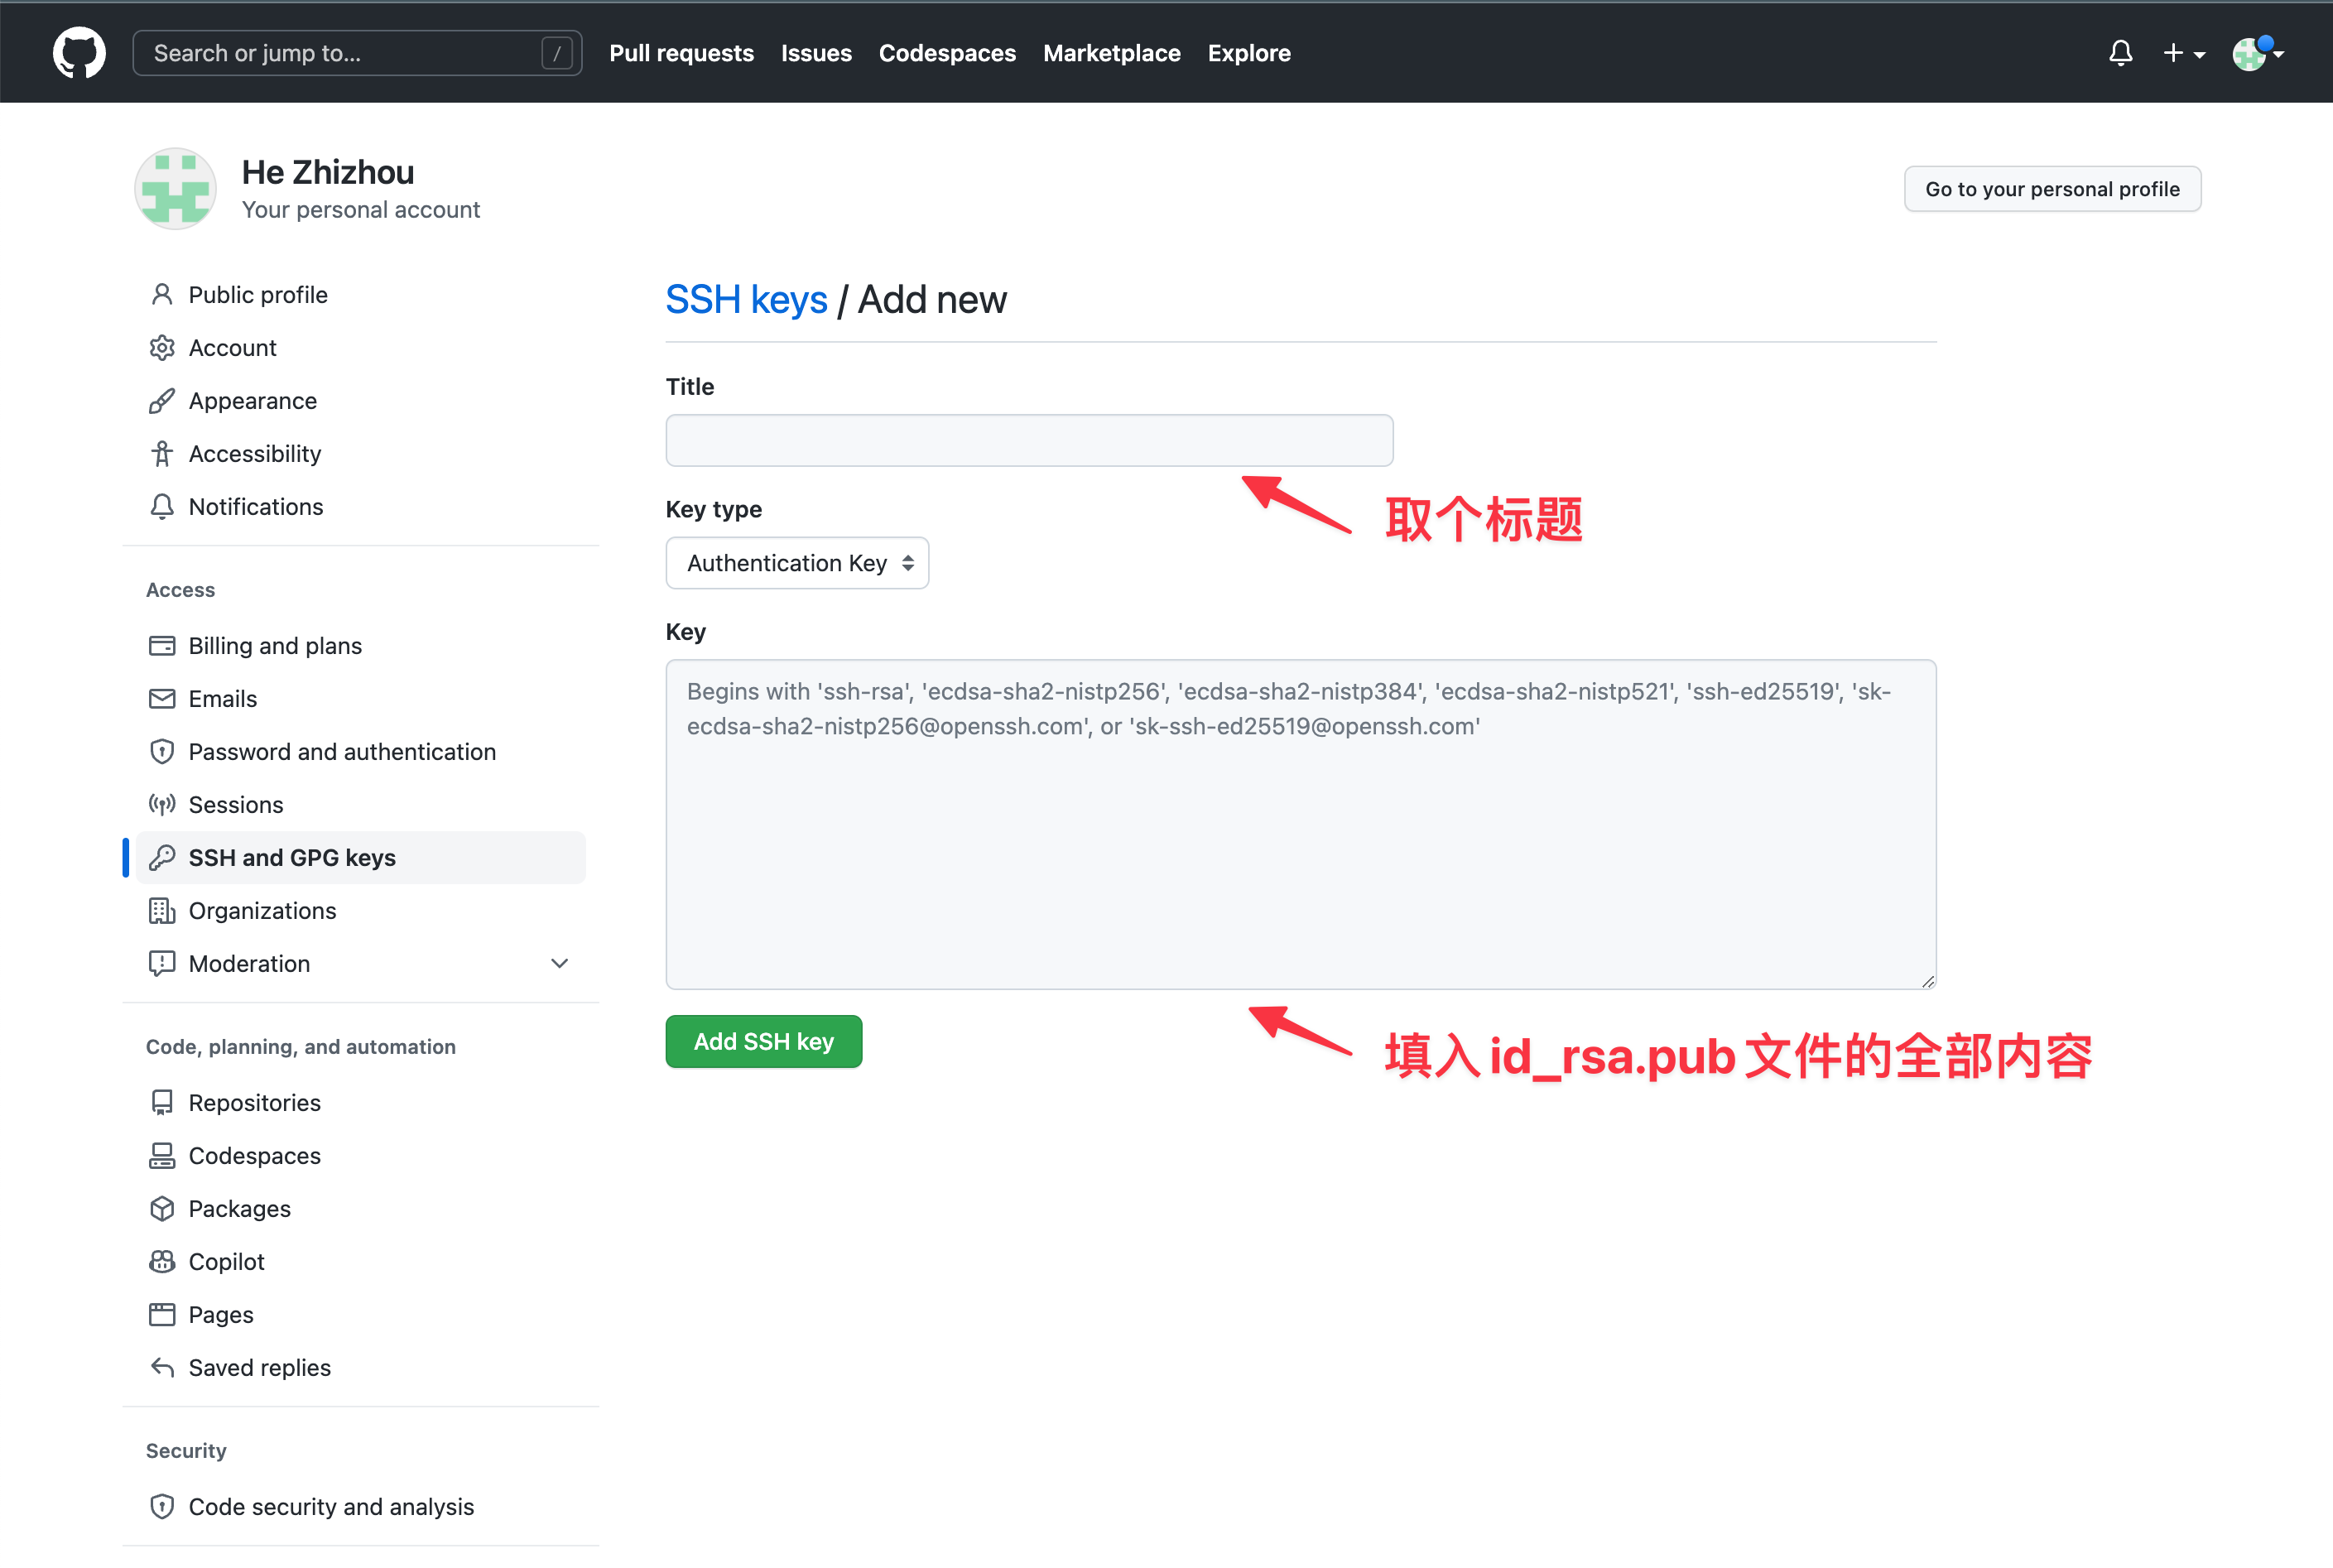Image resolution: width=2333 pixels, height=1568 pixels.
Task: Open the plus create-new dropdown
Action: (x=2183, y=53)
